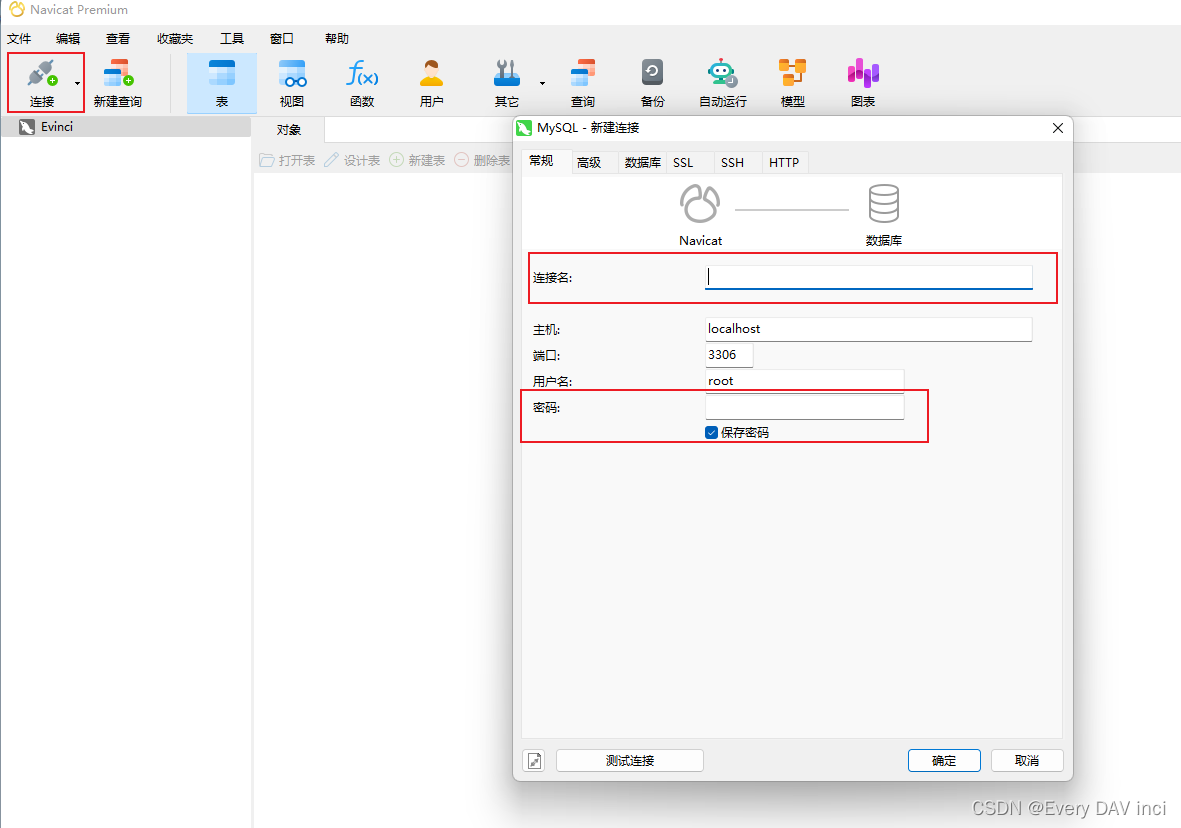The height and width of the screenshot is (828, 1181).
Task: Click the 密码 input field
Action: click(x=804, y=407)
